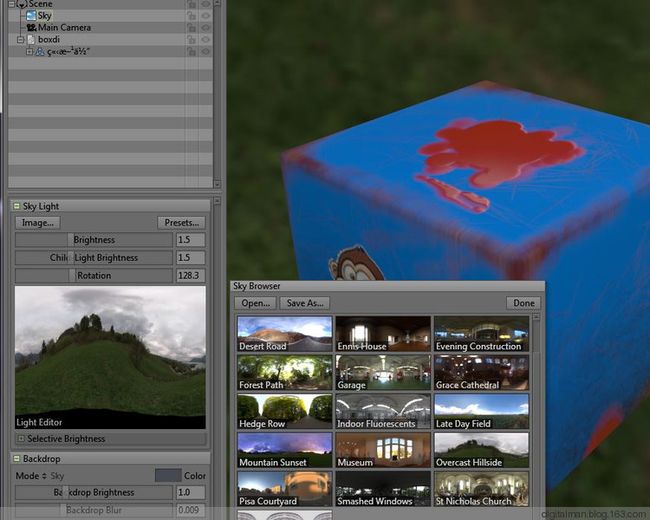Click the boxdi file icon in scene tree
Screen dimensions: 650x520
[32, 40]
